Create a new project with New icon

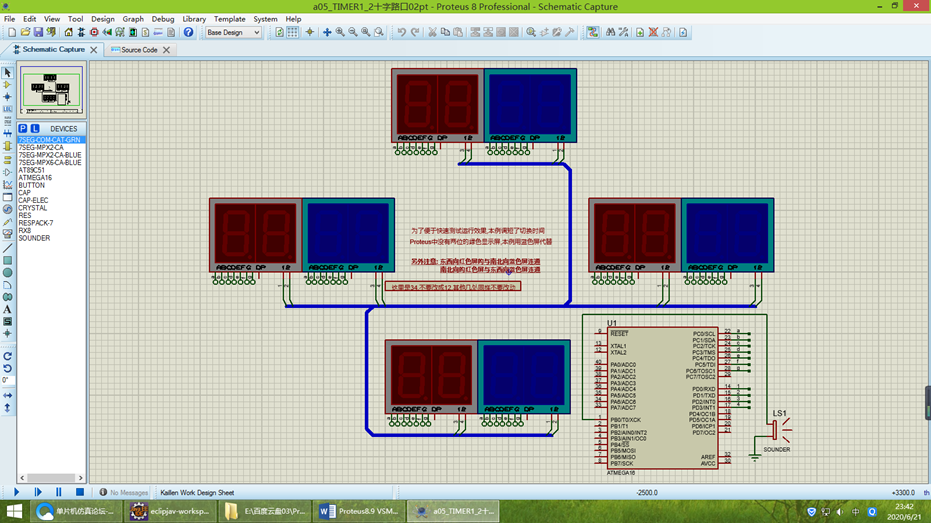(12, 32)
